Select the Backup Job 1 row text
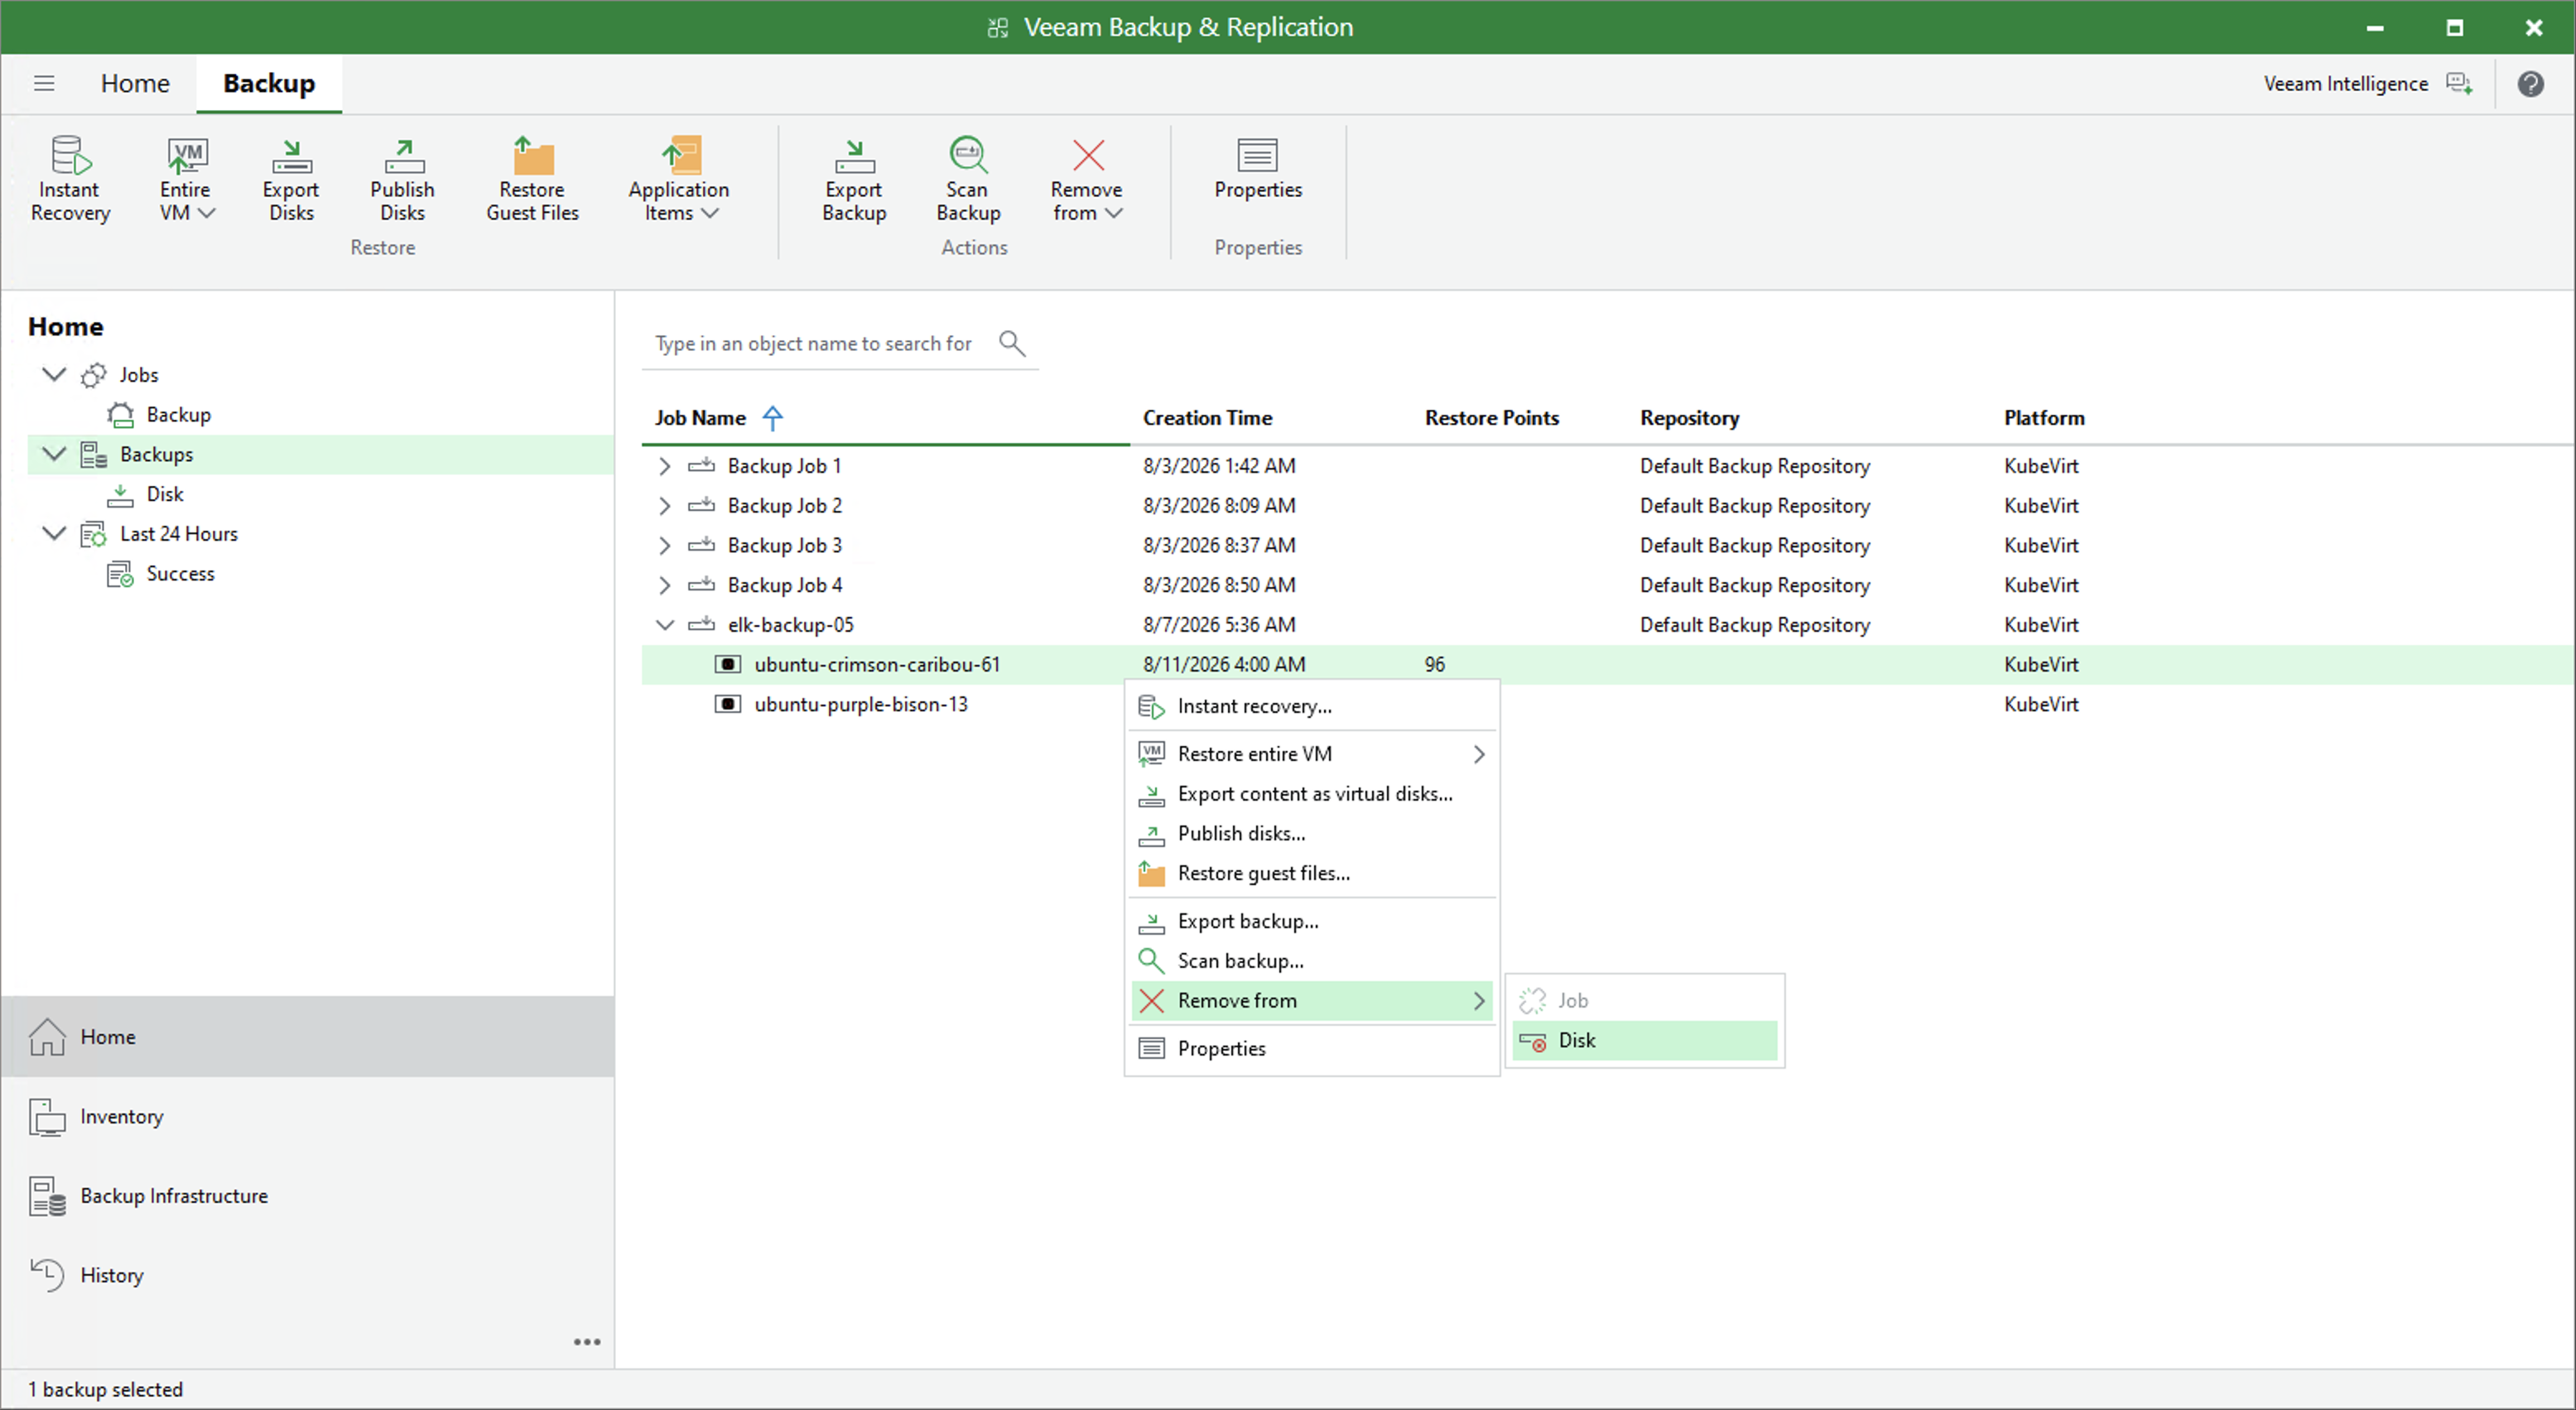The image size is (2576, 1410). click(x=784, y=466)
